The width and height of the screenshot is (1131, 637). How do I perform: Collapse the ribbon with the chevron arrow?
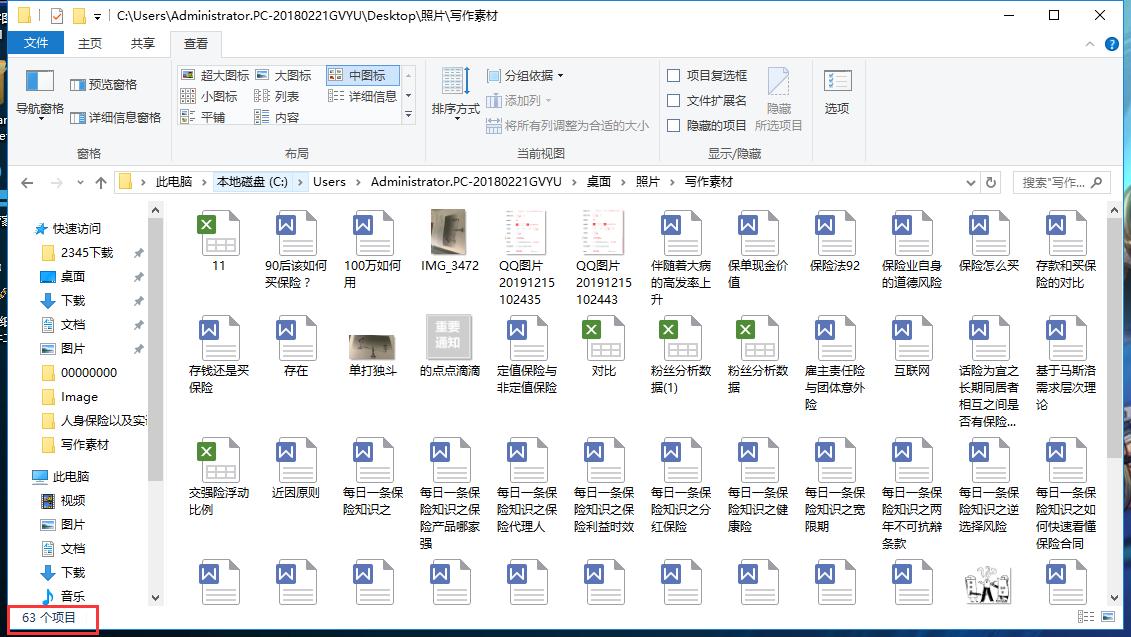pyautogui.click(x=1089, y=43)
